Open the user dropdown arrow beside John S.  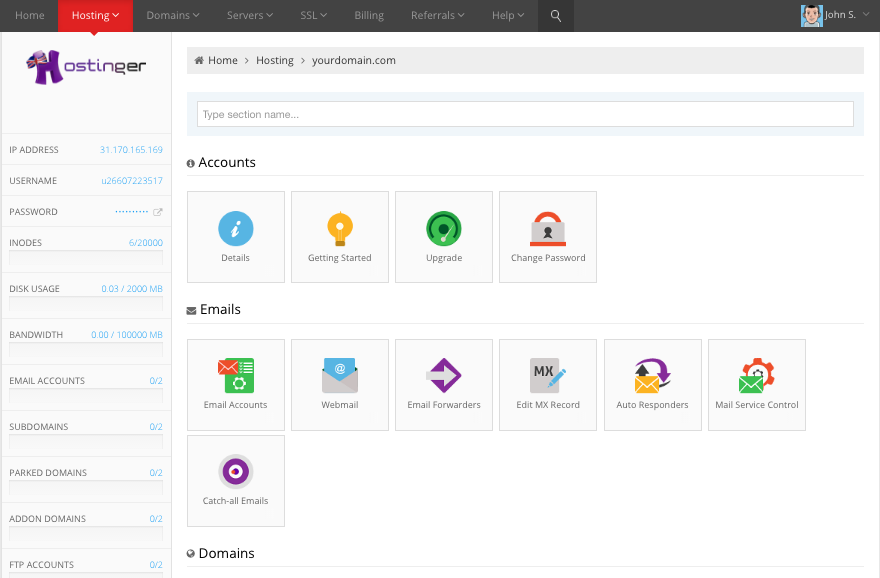[866, 15]
